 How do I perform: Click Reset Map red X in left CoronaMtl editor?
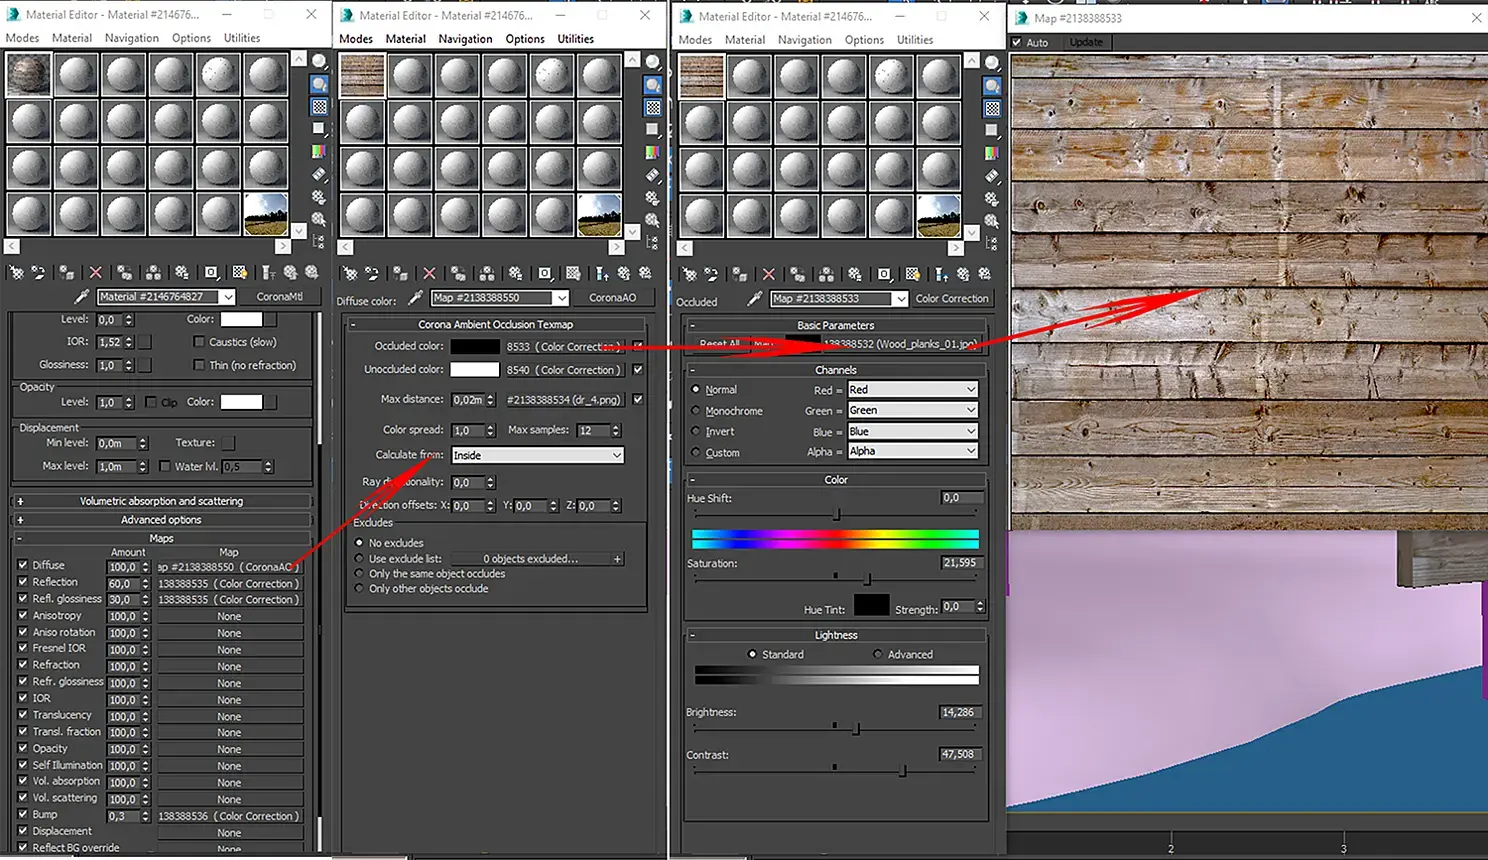coord(96,272)
